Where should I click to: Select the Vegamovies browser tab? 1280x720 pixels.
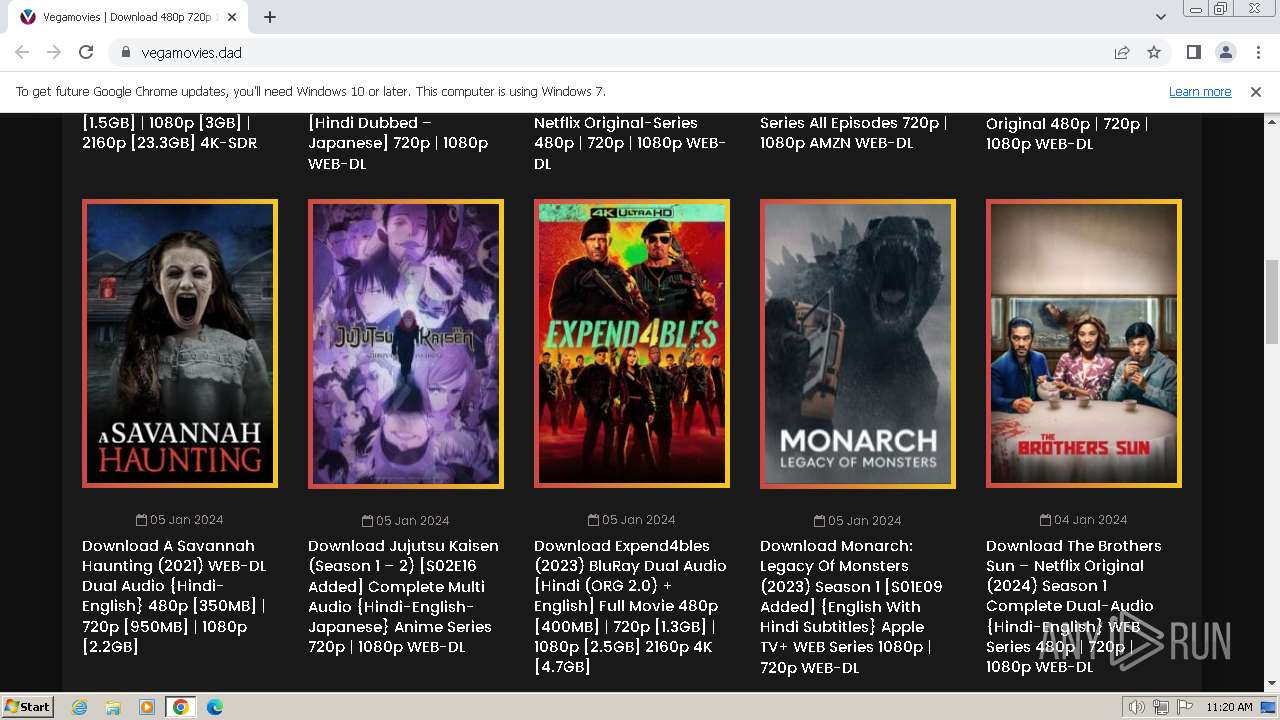point(128,17)
